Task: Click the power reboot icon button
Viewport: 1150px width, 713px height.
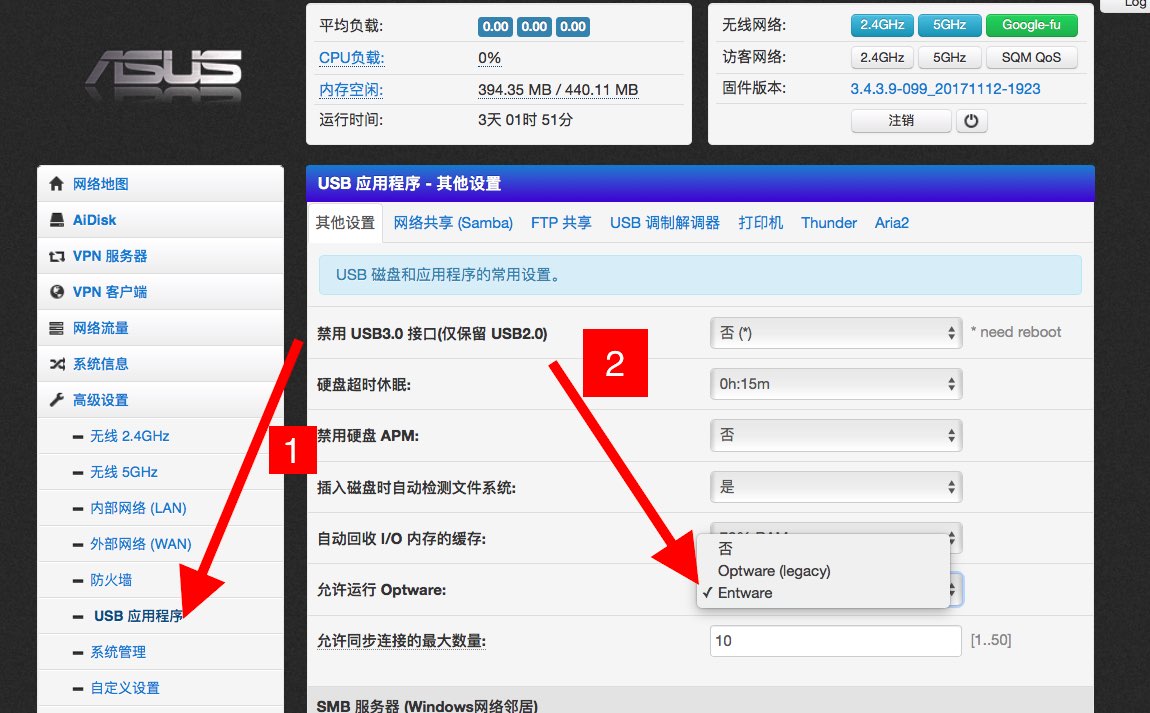Action: point(971,120)
